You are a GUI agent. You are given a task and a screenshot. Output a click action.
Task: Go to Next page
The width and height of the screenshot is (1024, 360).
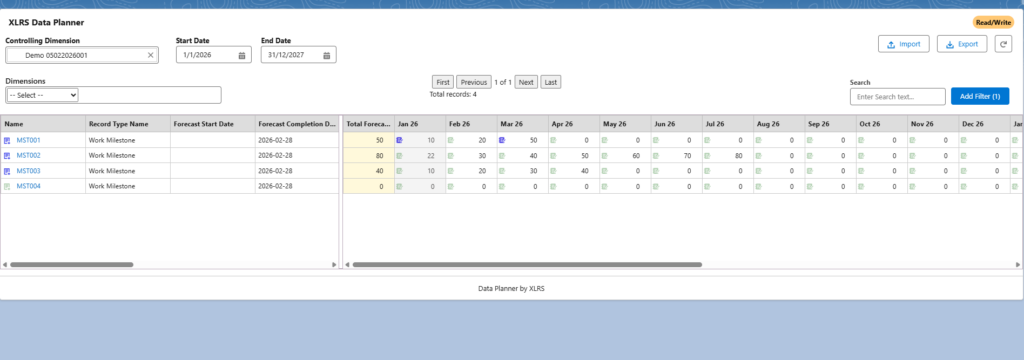(526, 82)
